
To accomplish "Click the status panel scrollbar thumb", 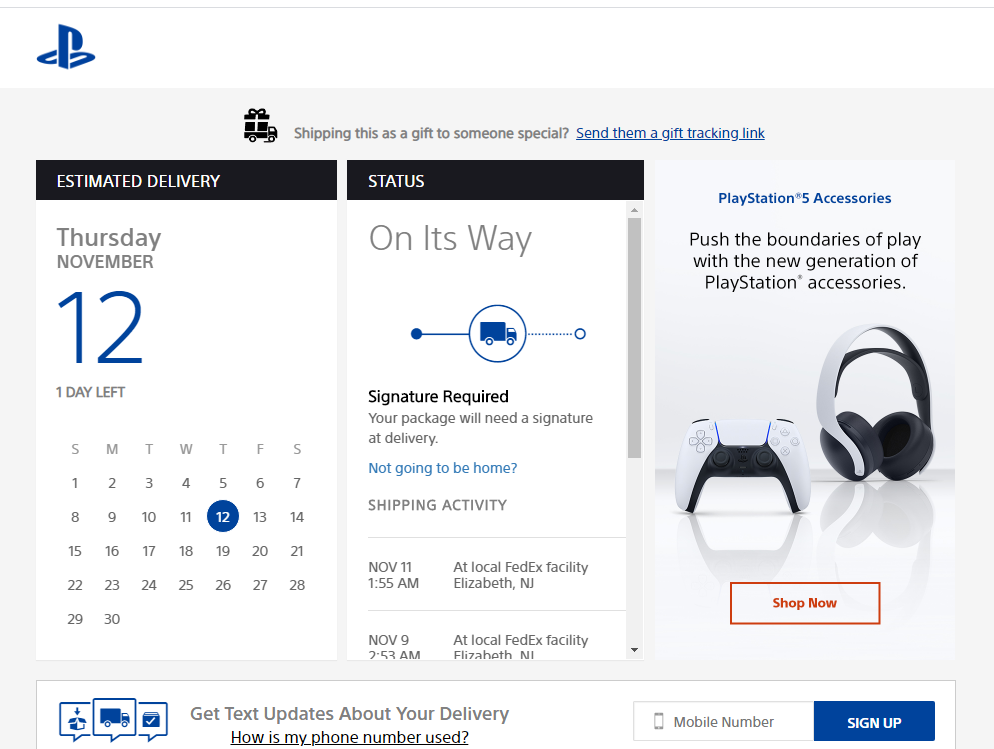I will (x=634, y=338).
